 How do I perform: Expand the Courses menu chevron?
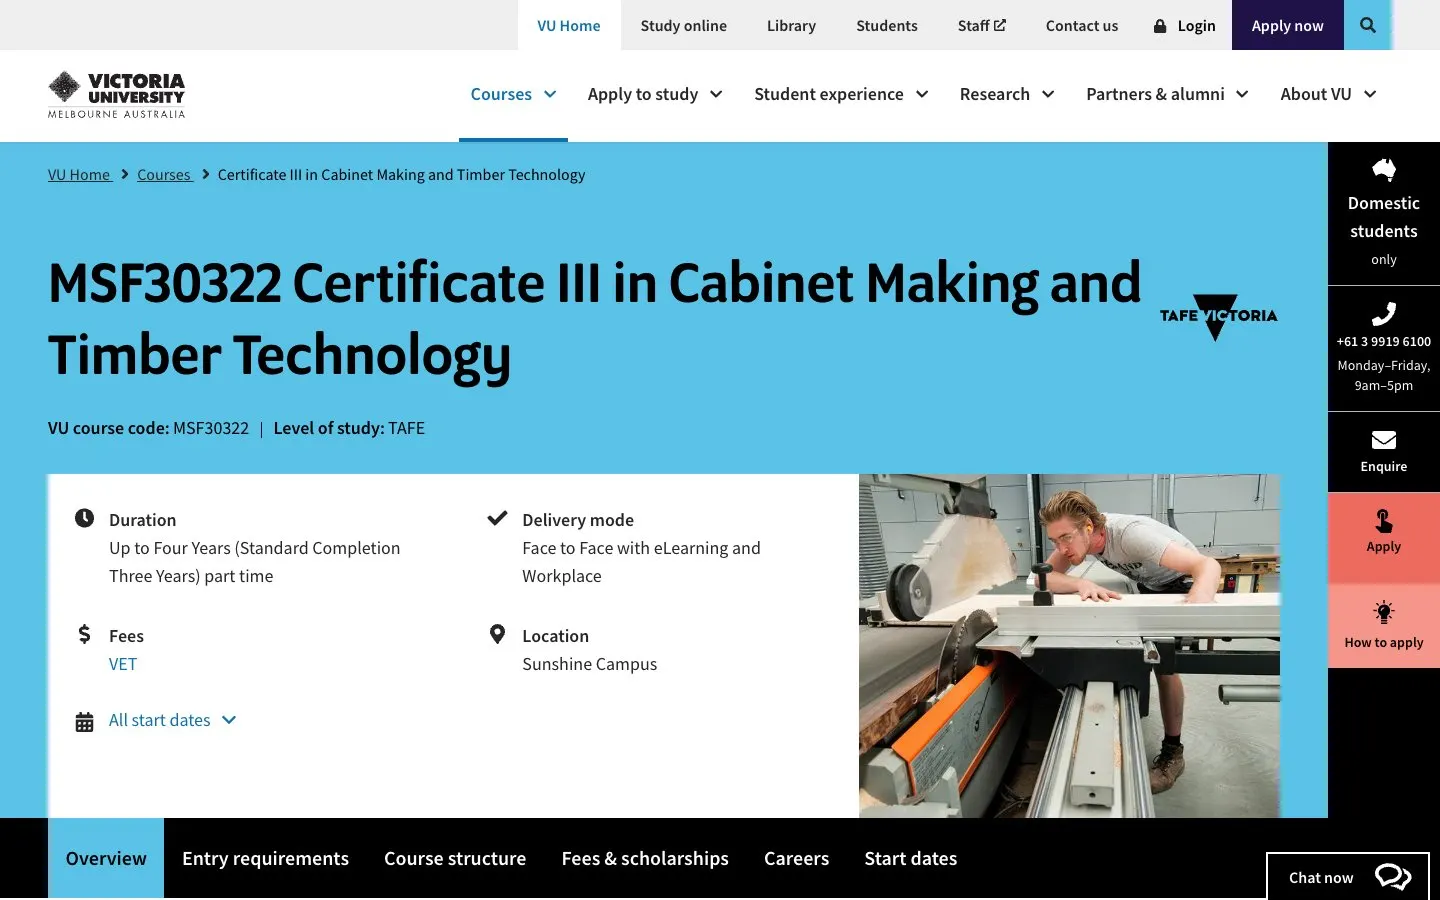tap(550, 94)
